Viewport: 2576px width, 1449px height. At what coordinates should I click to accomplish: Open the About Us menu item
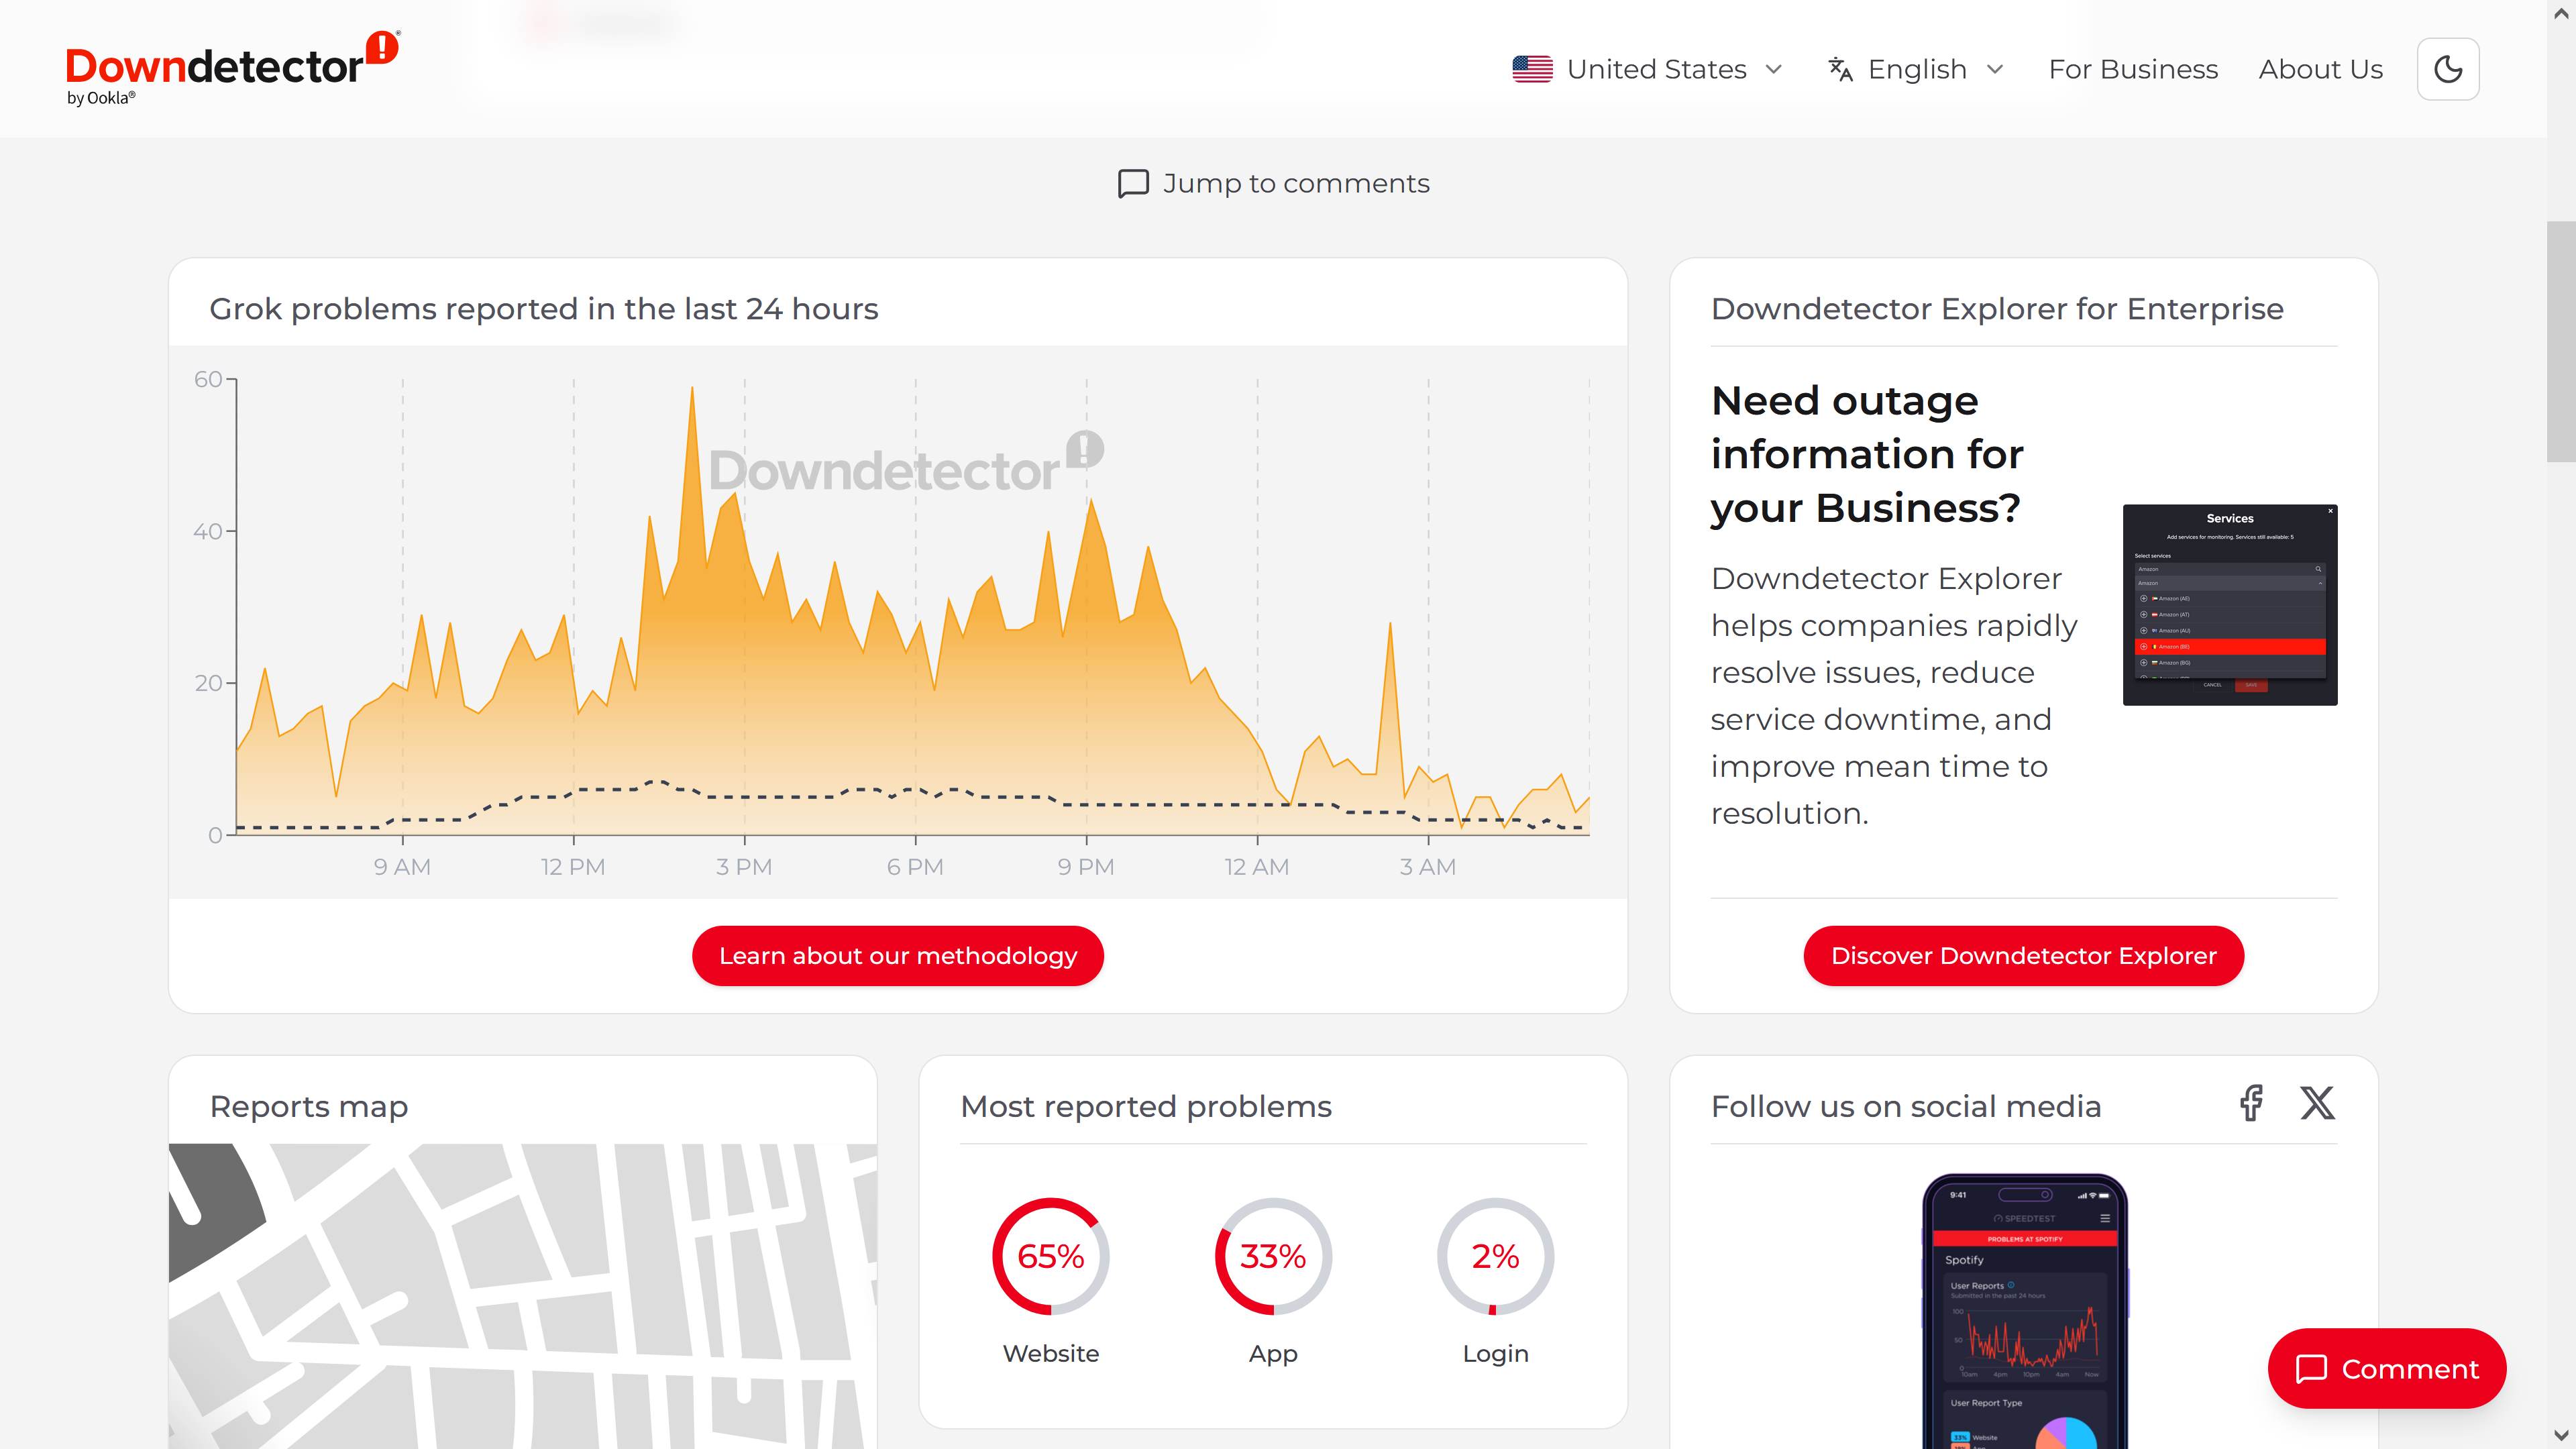coord(2320,69)
